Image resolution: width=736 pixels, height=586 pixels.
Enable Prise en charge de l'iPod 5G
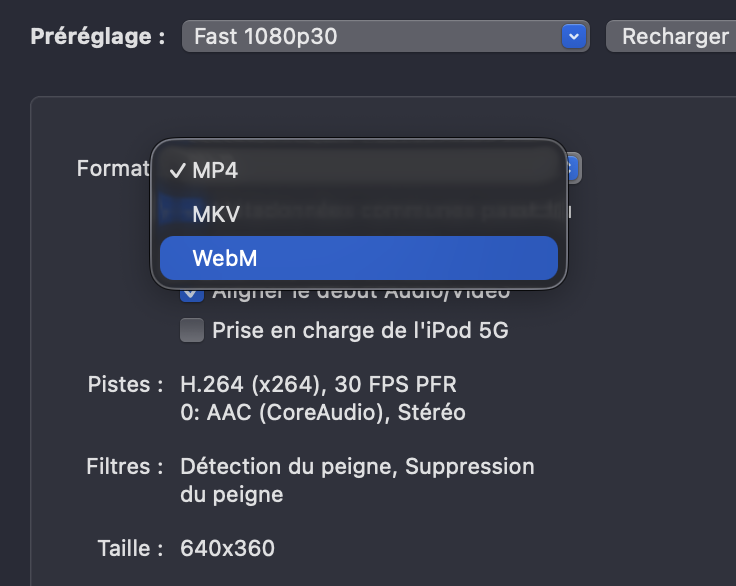(x=191, y=331)
